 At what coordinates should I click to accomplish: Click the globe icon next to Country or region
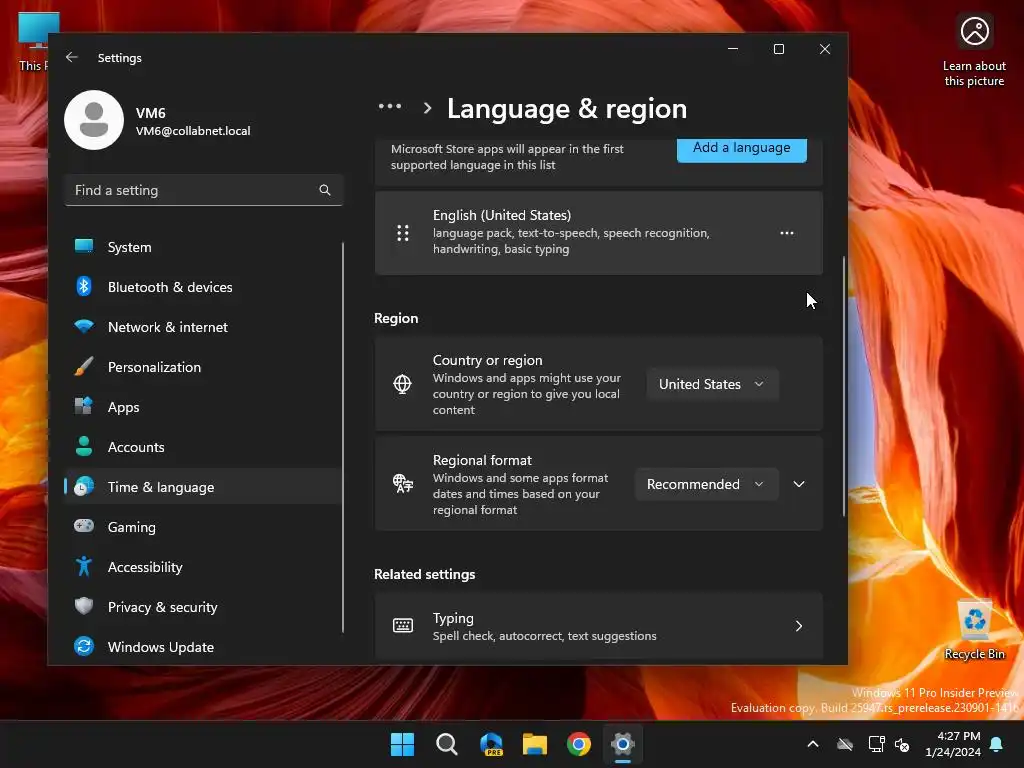point(402,384)
